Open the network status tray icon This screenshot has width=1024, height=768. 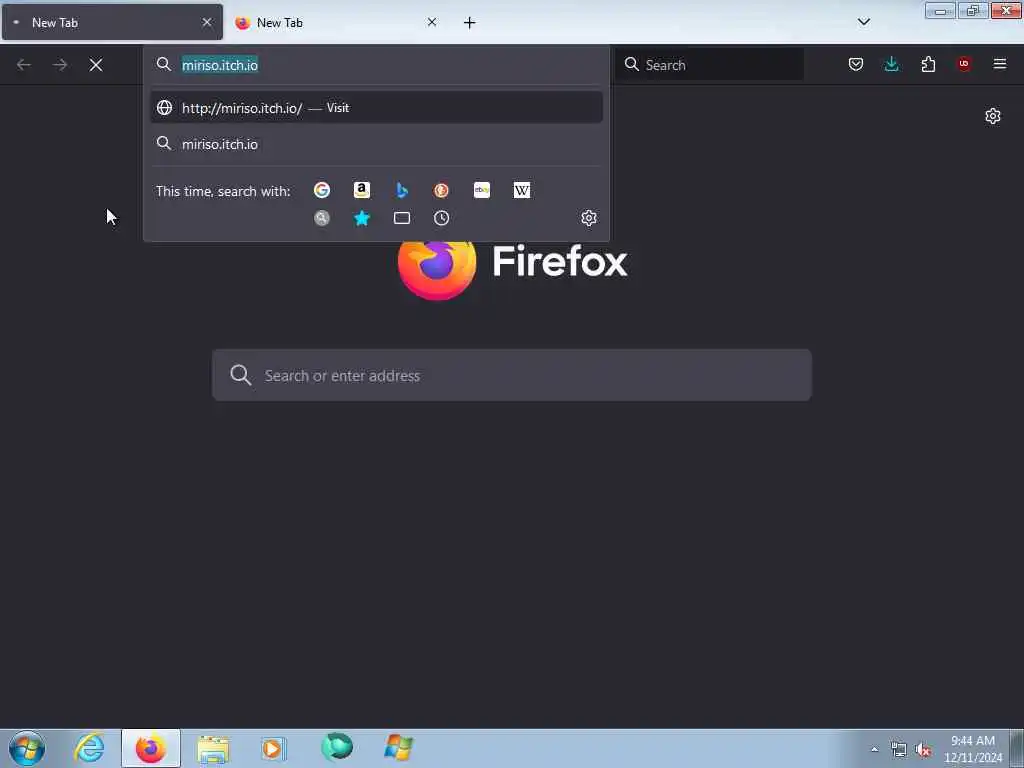[x=899, y=750]
